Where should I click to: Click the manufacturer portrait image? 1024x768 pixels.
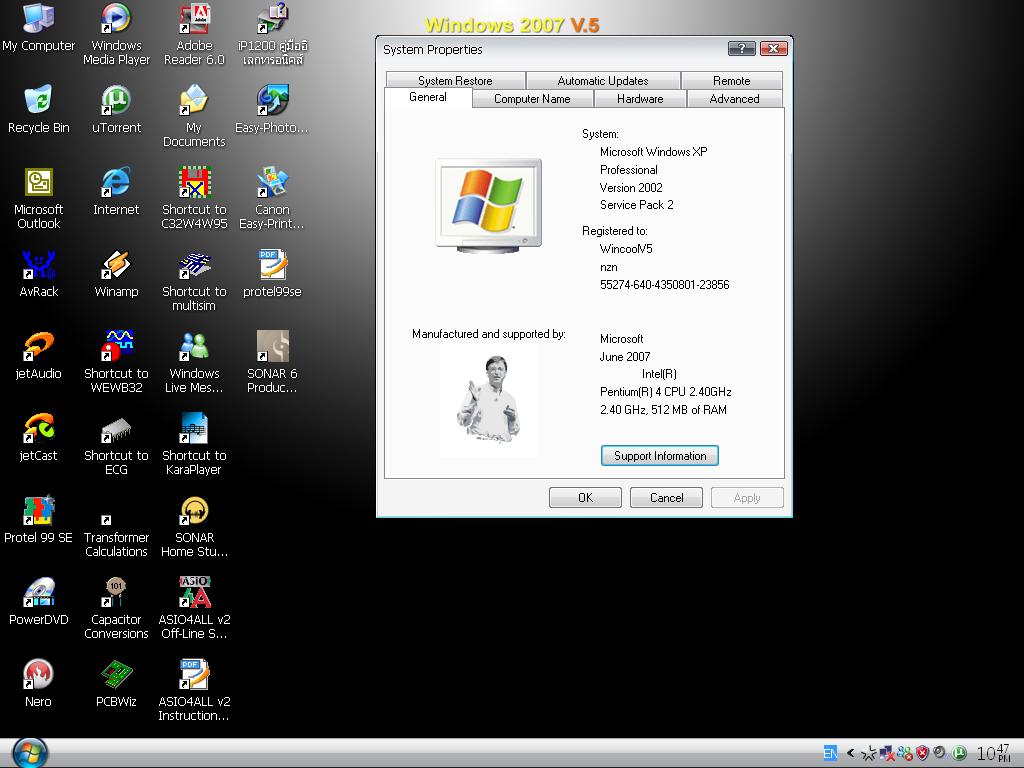coord(489,400)
